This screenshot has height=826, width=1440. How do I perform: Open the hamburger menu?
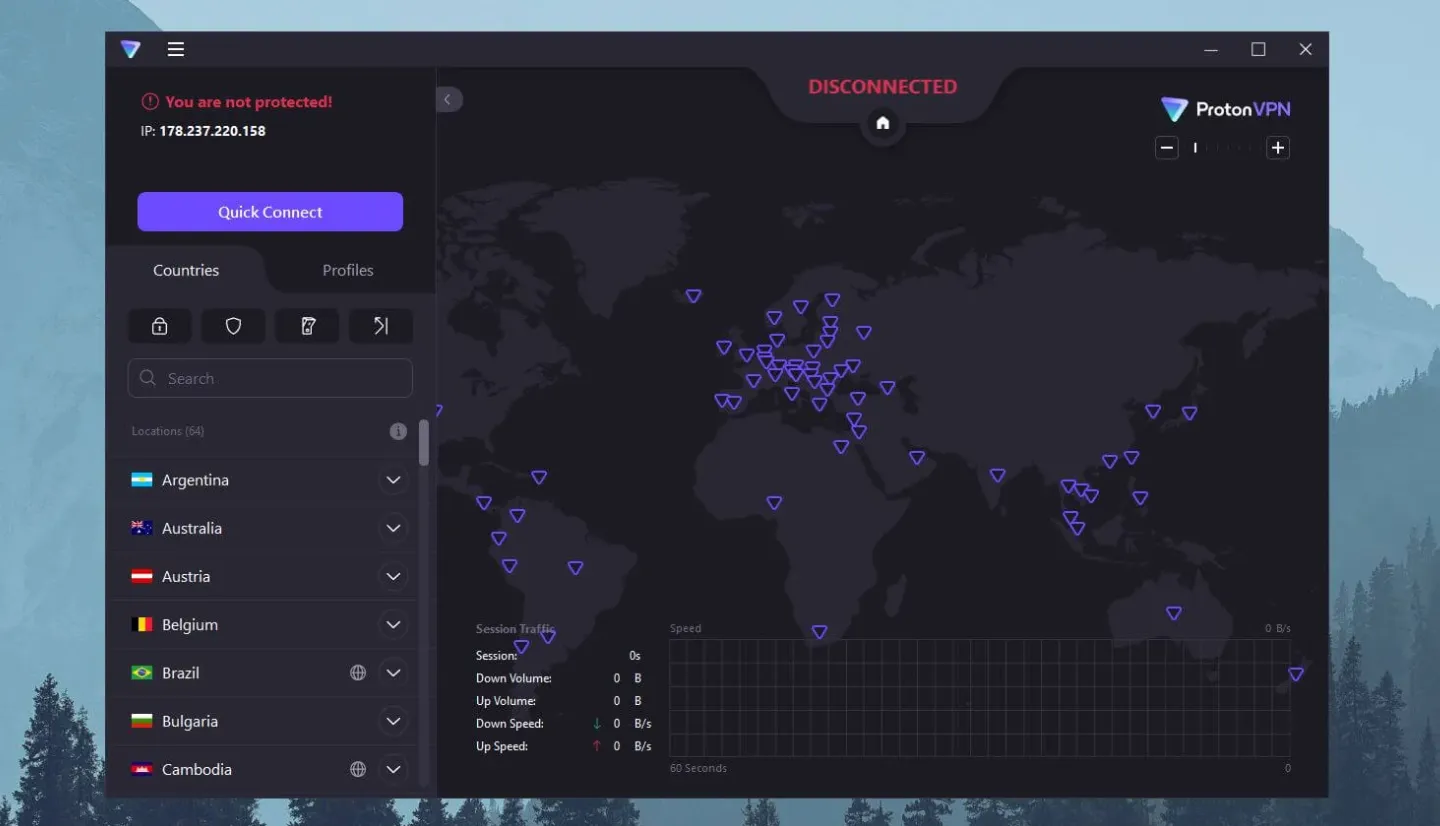(176, 49)
